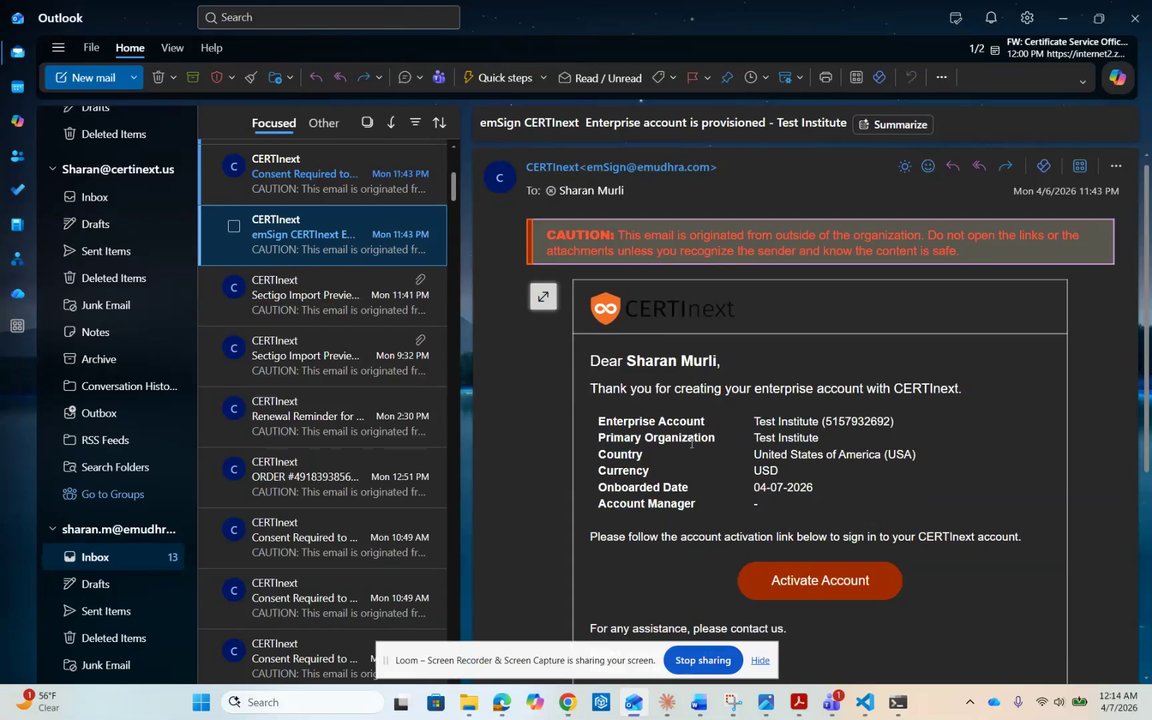Click the Activate Account button
This screenshot has height=720, width=1152.
click(819, 580)
